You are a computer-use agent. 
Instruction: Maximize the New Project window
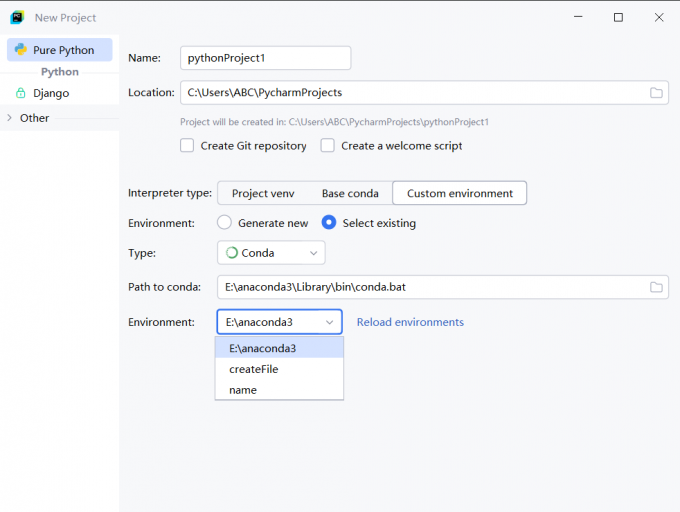click(618, 17)
